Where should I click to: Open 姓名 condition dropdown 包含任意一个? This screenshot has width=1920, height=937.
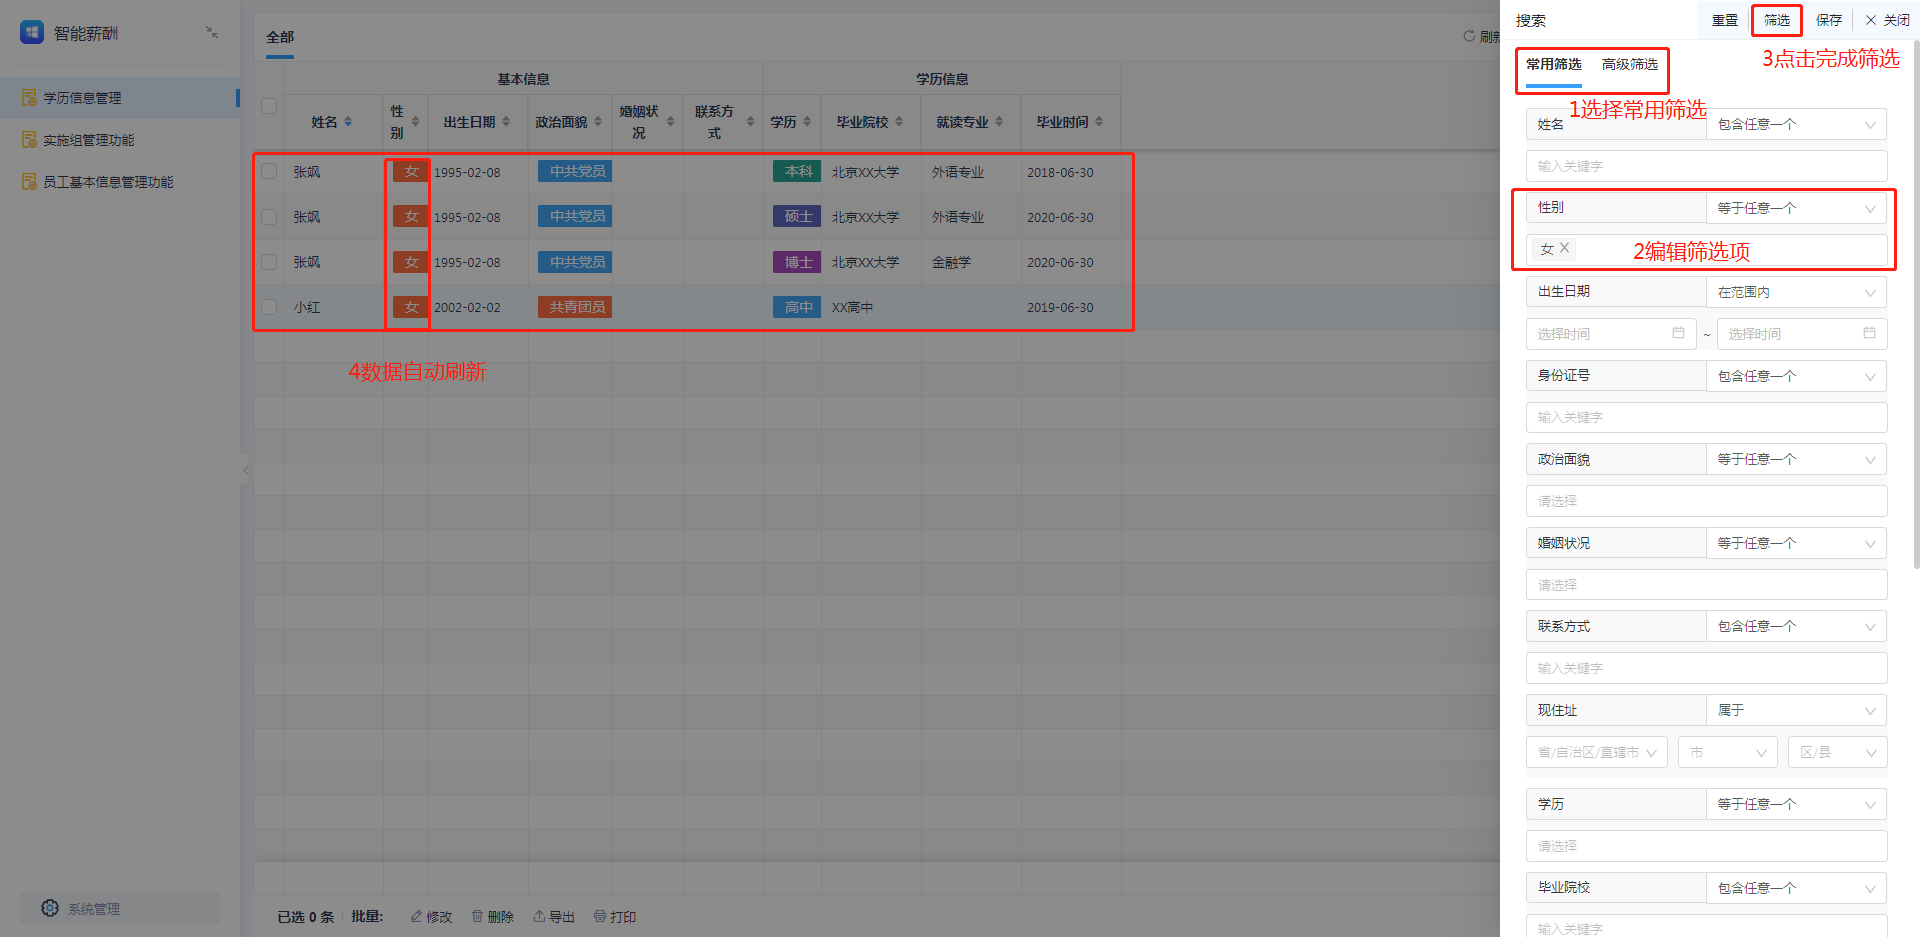1797,124
